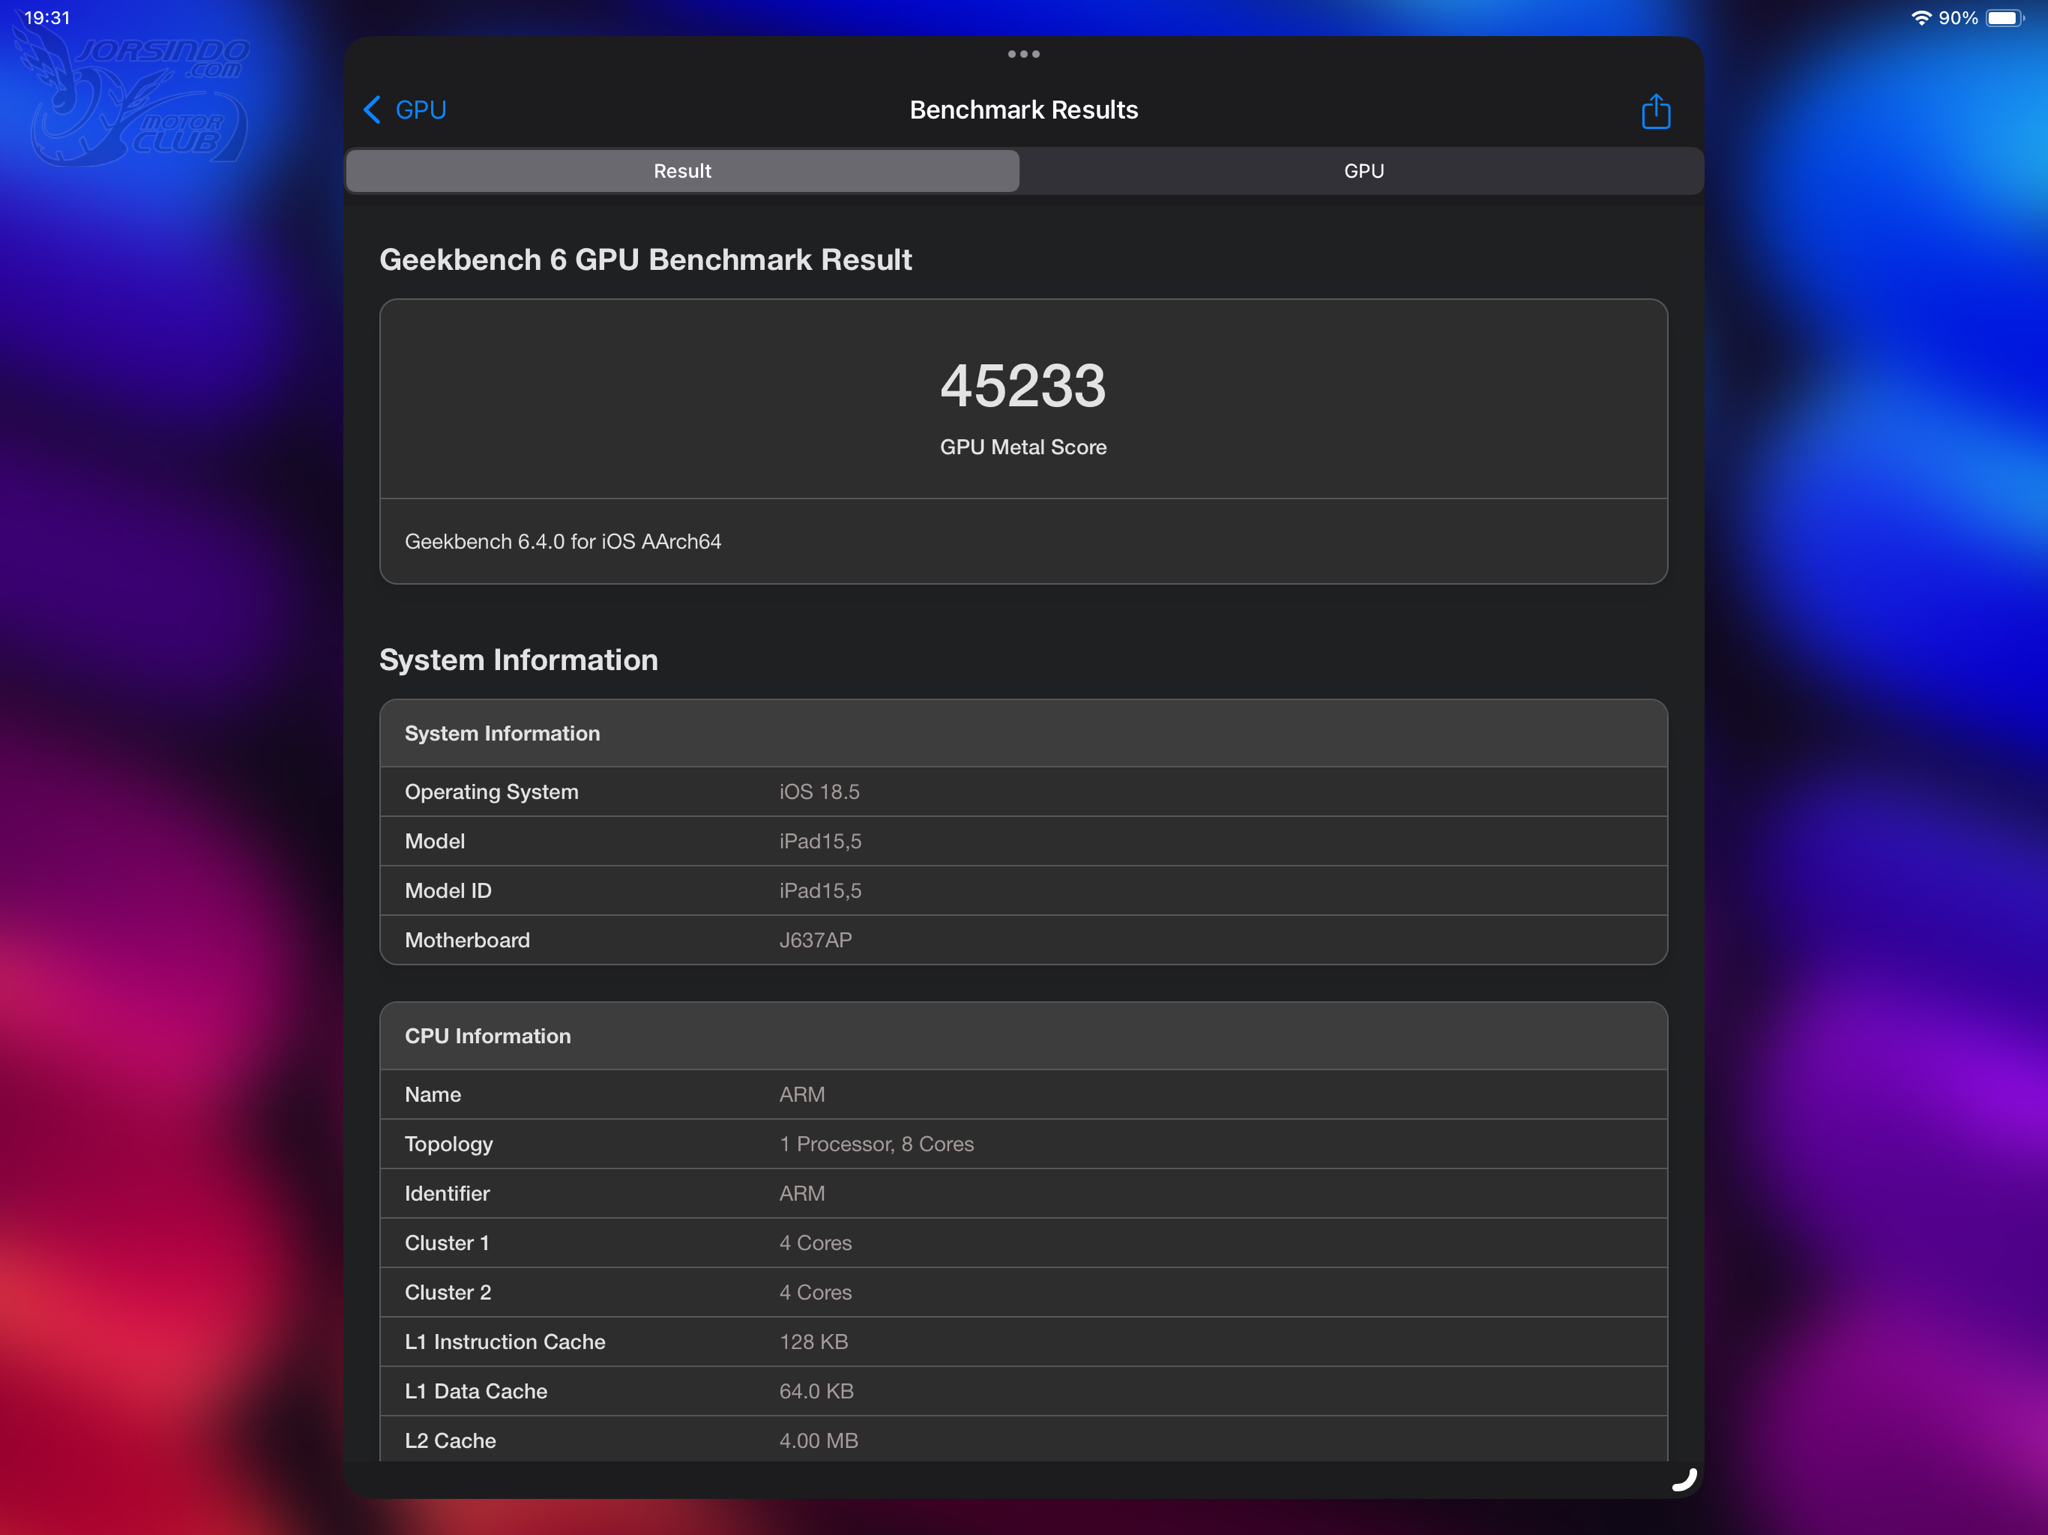Tap the CPU Information section header

tap(1023, 1036)
